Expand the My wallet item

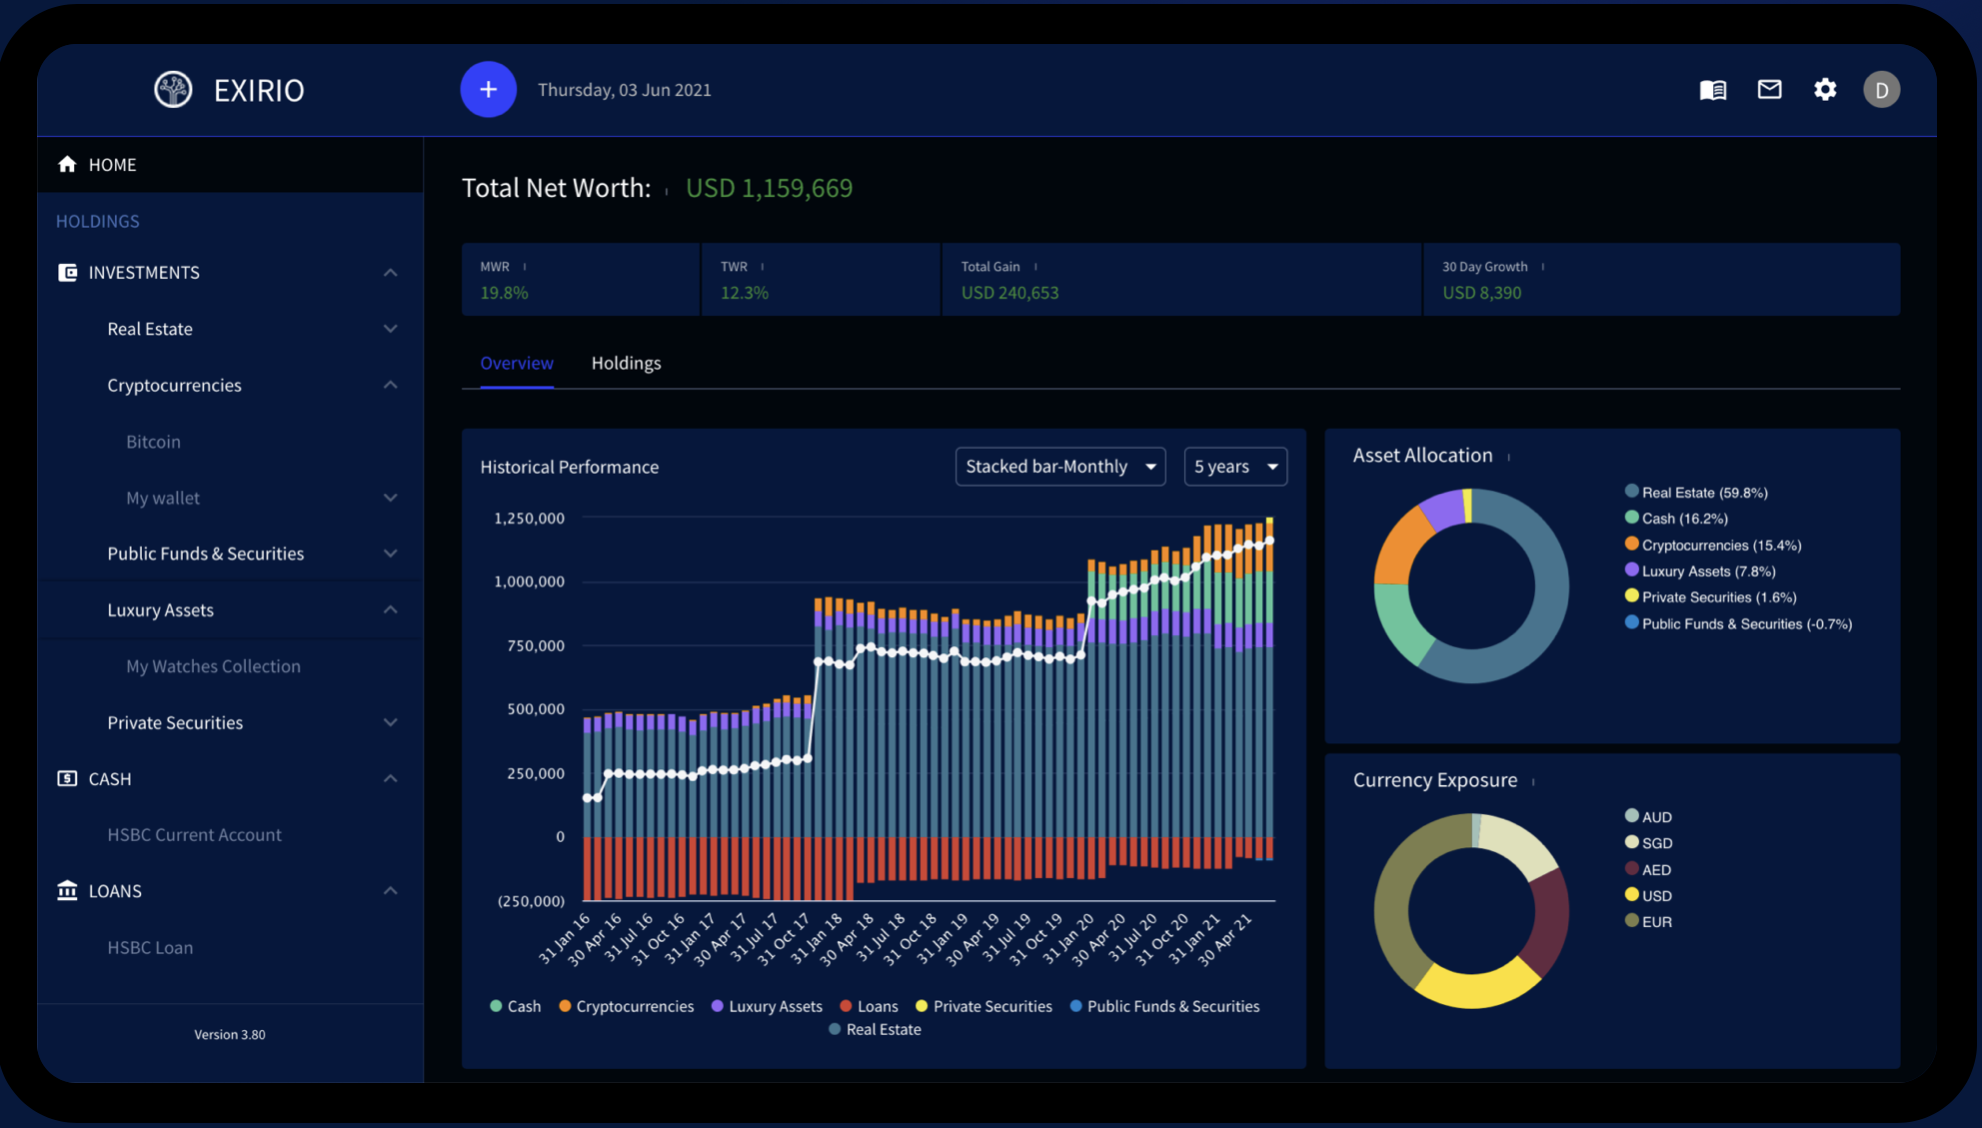(x=390, y=497)
